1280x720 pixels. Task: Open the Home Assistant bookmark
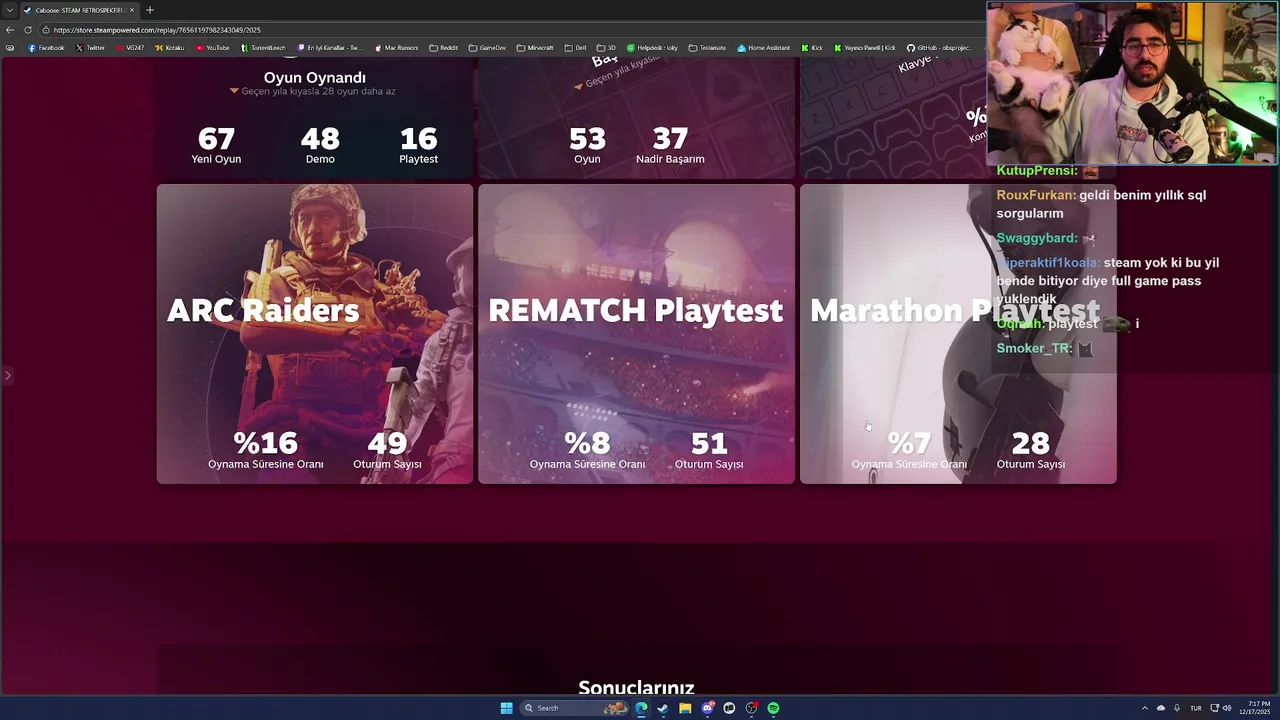[763, 48]
